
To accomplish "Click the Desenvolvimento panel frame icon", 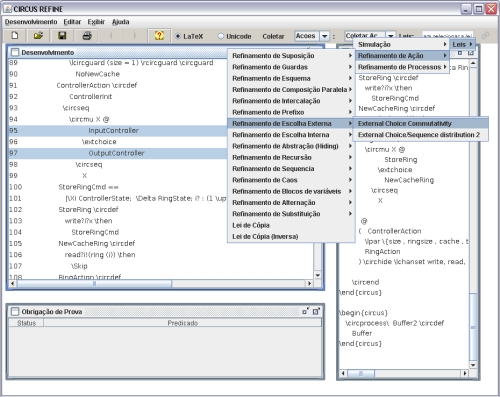I will click(15, 52).
